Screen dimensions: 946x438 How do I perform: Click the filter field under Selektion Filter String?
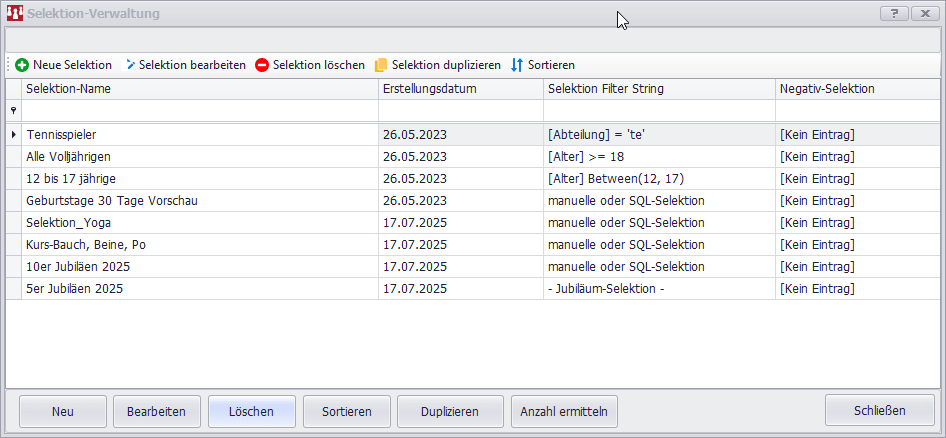pos(659,111)
